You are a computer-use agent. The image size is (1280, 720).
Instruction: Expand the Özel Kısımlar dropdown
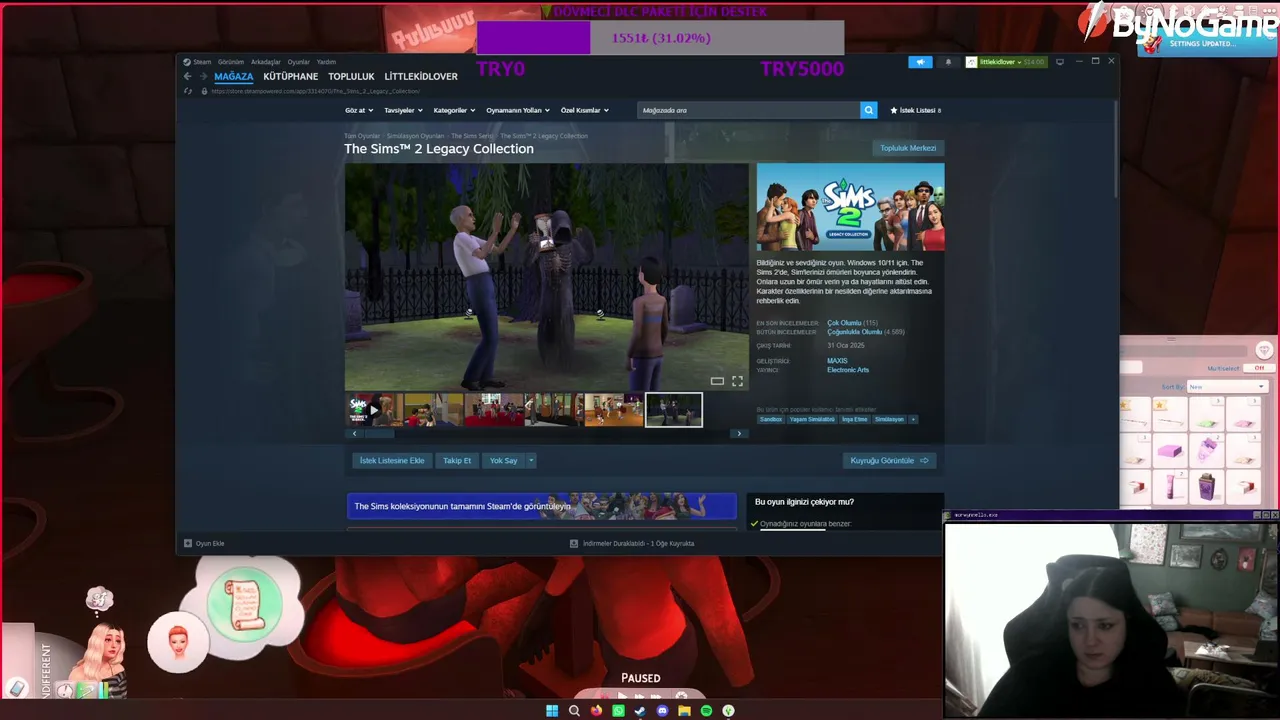coord(584,110)
